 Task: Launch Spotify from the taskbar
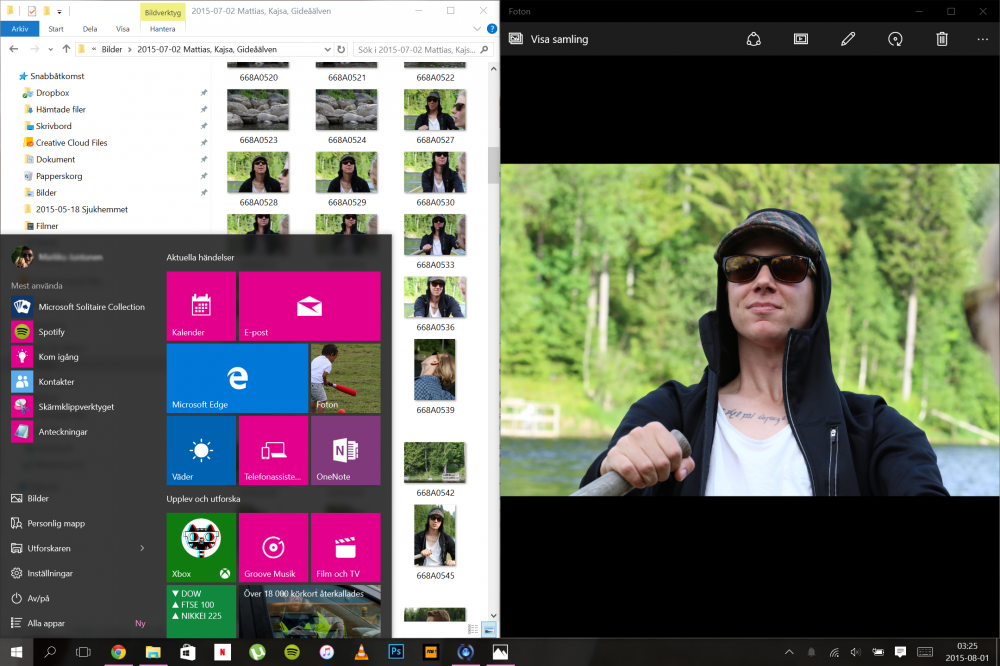point(292,652)
